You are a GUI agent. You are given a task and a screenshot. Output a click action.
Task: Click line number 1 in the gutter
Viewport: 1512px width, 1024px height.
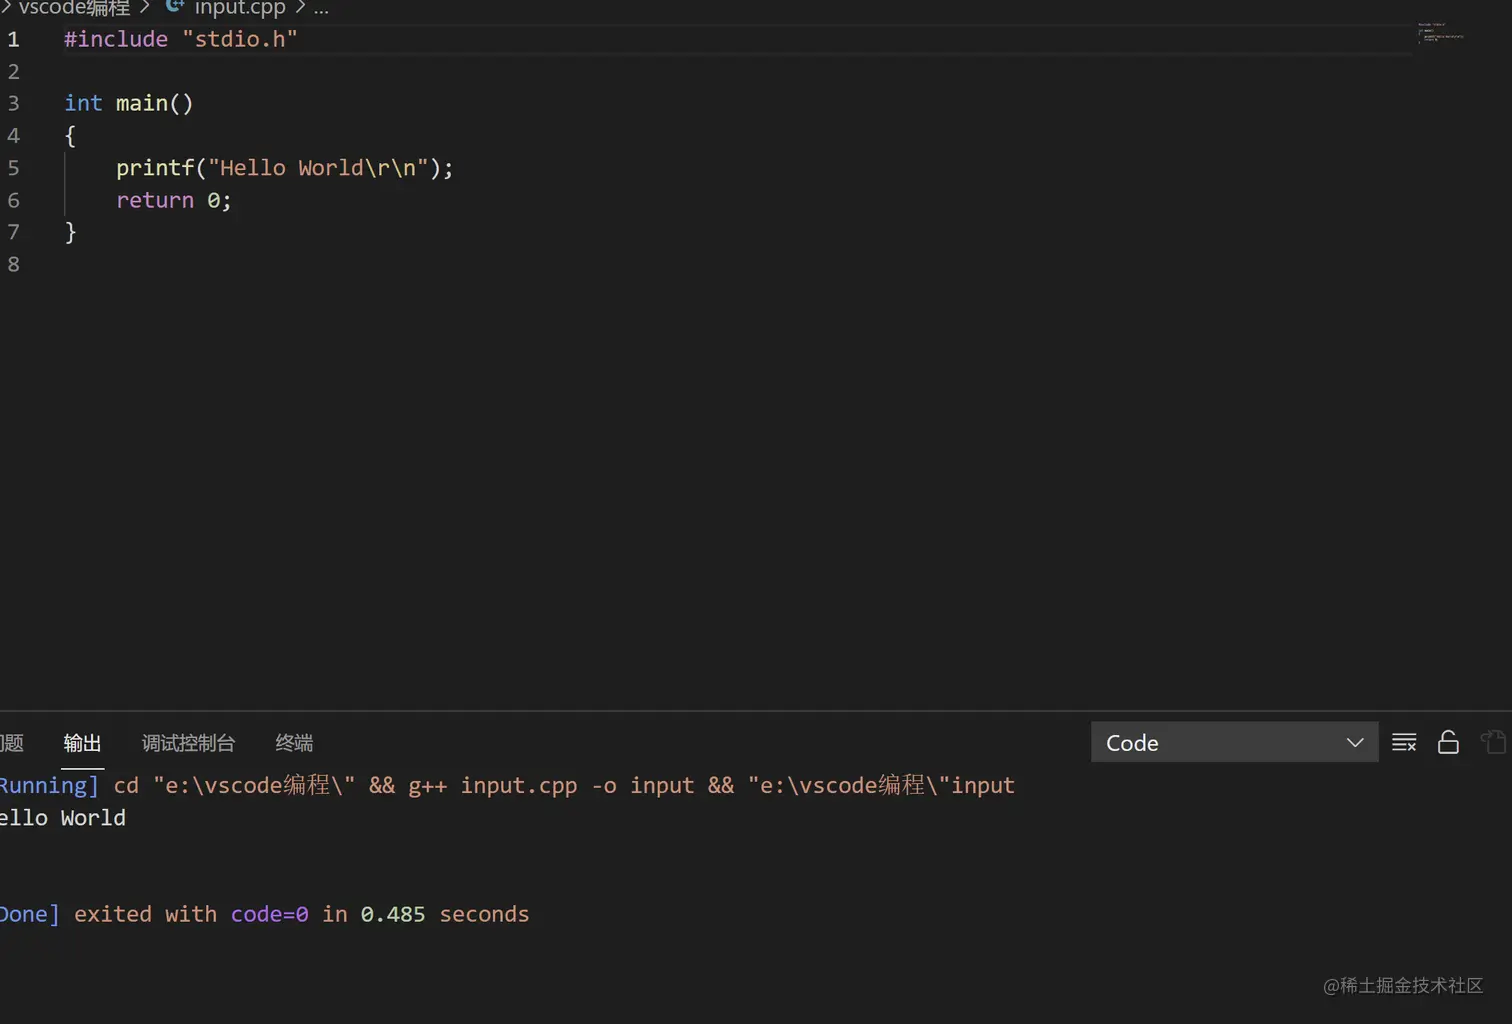[x=13, y=39]
